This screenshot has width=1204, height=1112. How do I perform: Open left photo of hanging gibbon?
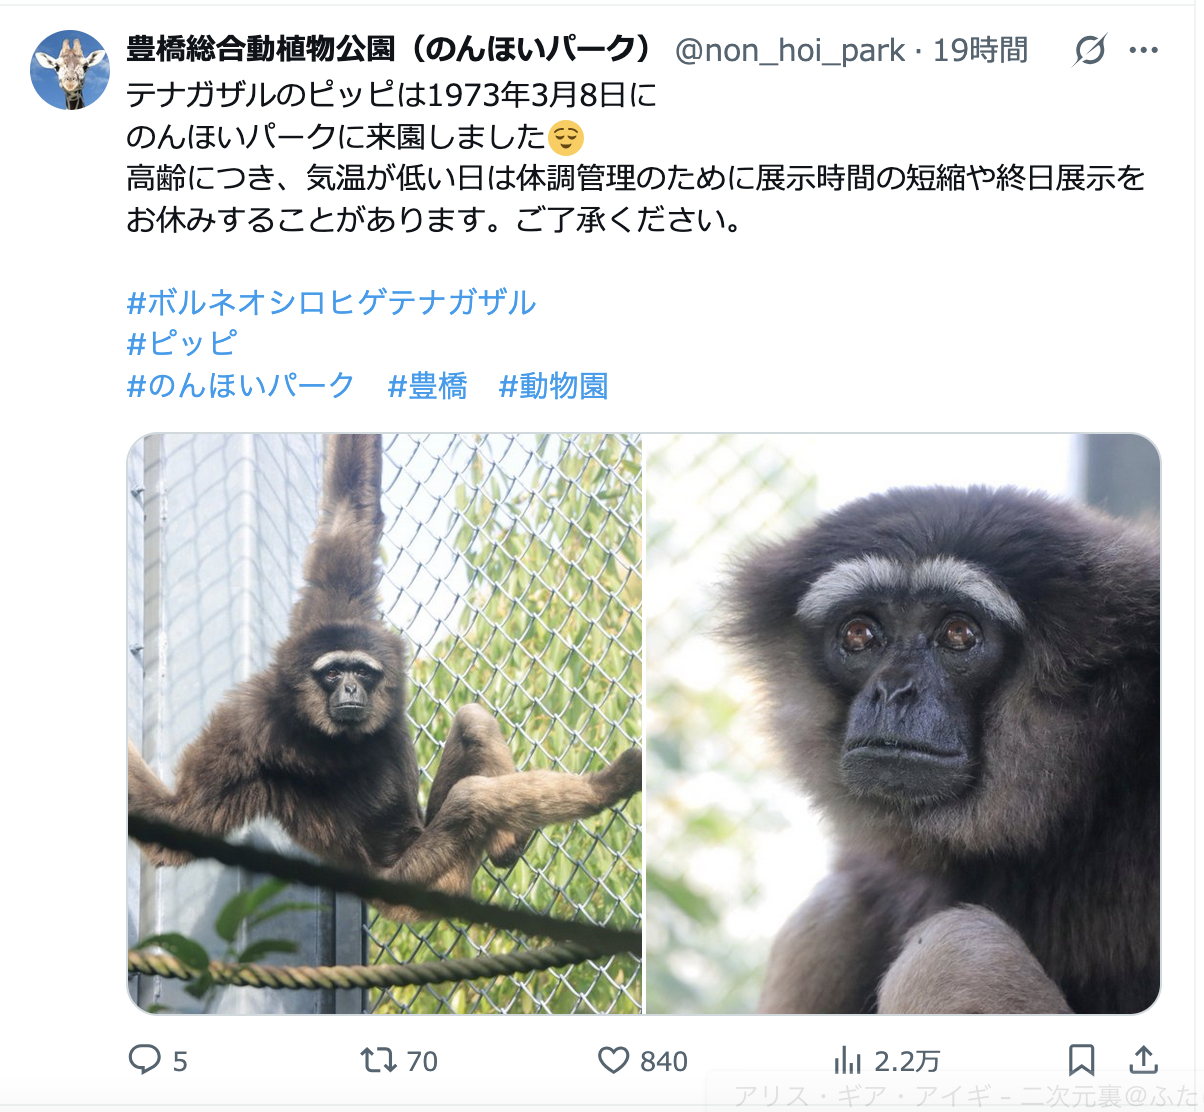[x=385, y=724]
